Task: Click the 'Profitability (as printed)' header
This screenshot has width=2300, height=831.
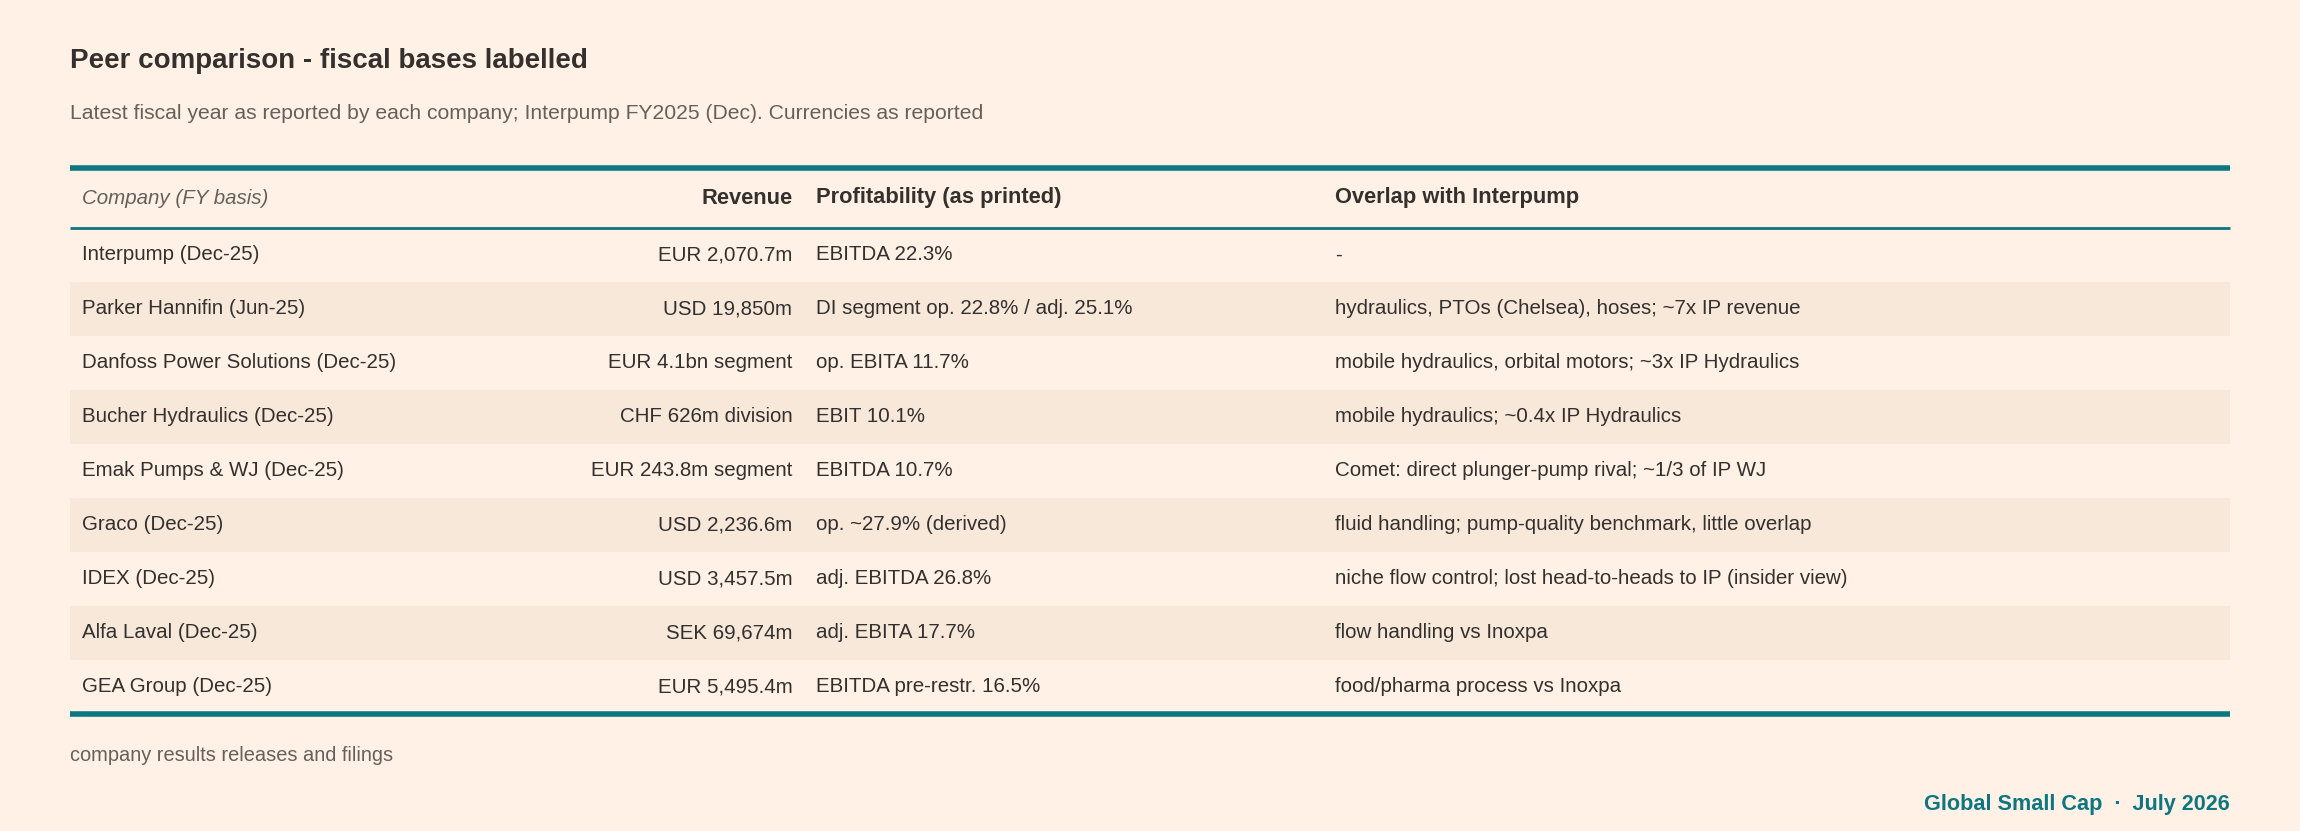Action: tap(938, 196)
